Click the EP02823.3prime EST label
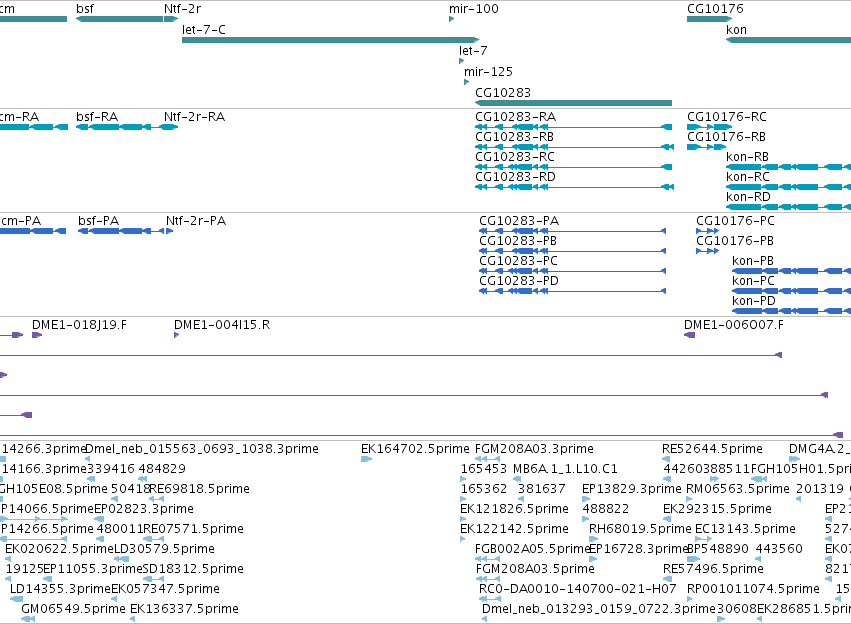 (144, 509)
